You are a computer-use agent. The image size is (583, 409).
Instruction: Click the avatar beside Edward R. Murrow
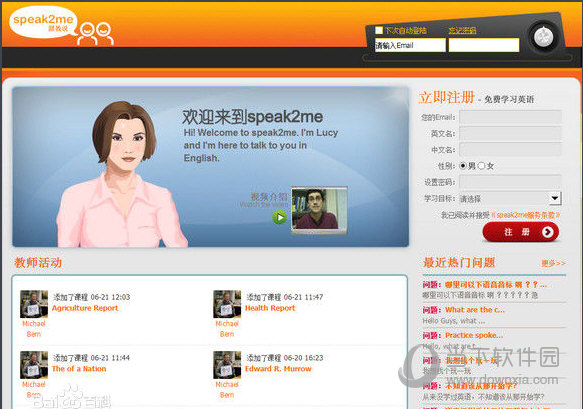click(x=227, y=365)
